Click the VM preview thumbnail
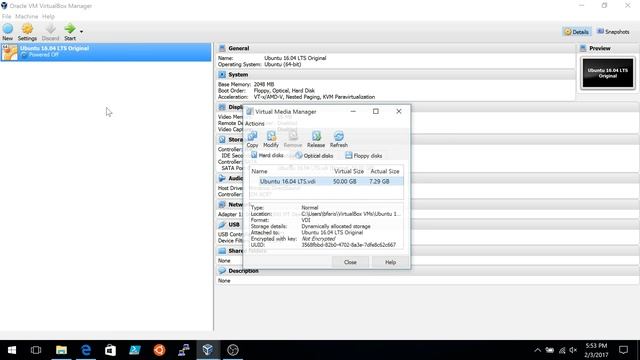Screen dimensions: 640x360 coord(608,73)
